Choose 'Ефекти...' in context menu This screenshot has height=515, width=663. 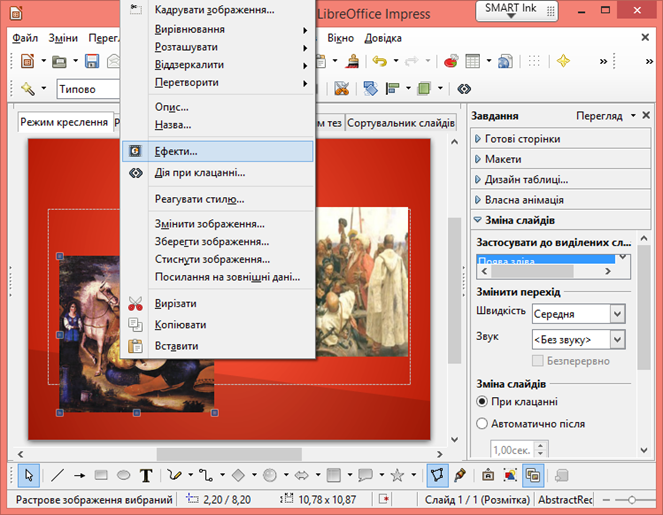click(217, 151)
